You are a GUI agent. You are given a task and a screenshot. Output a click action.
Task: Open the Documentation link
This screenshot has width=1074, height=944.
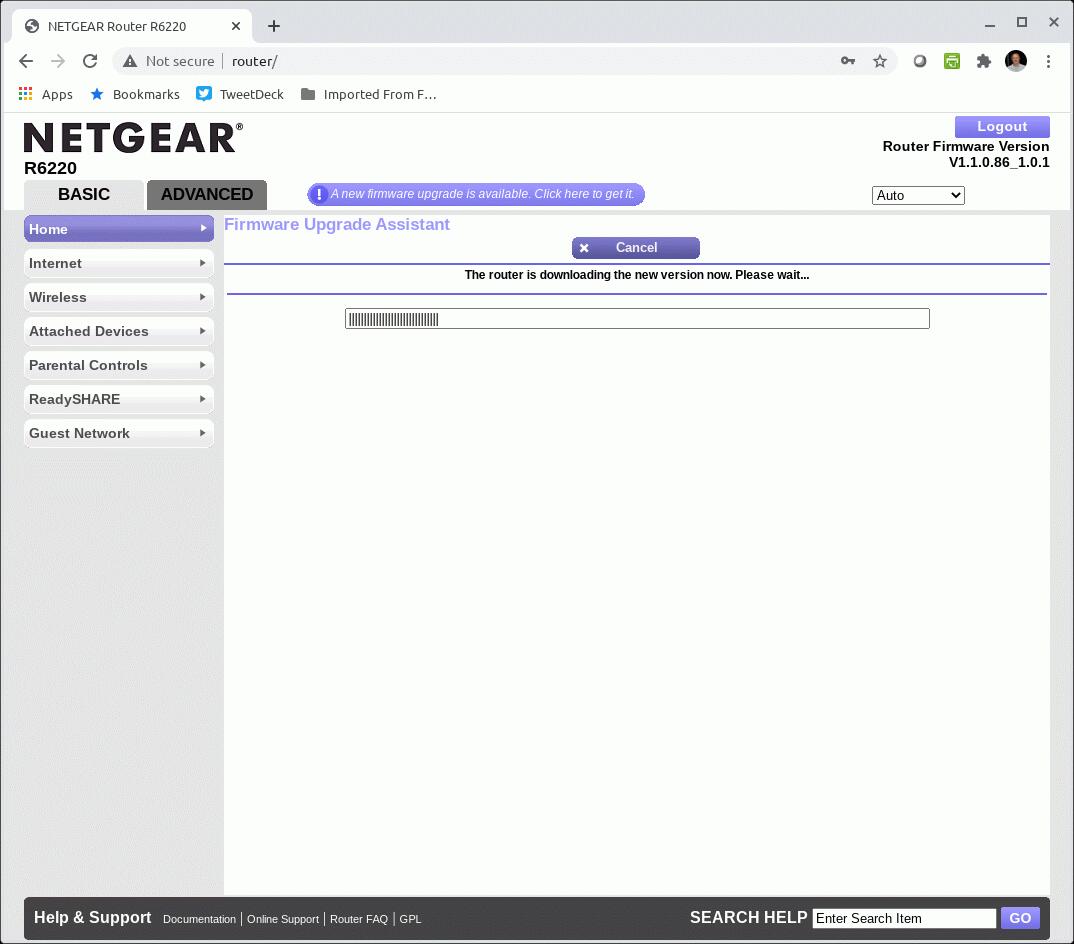[x=199, y=919]
